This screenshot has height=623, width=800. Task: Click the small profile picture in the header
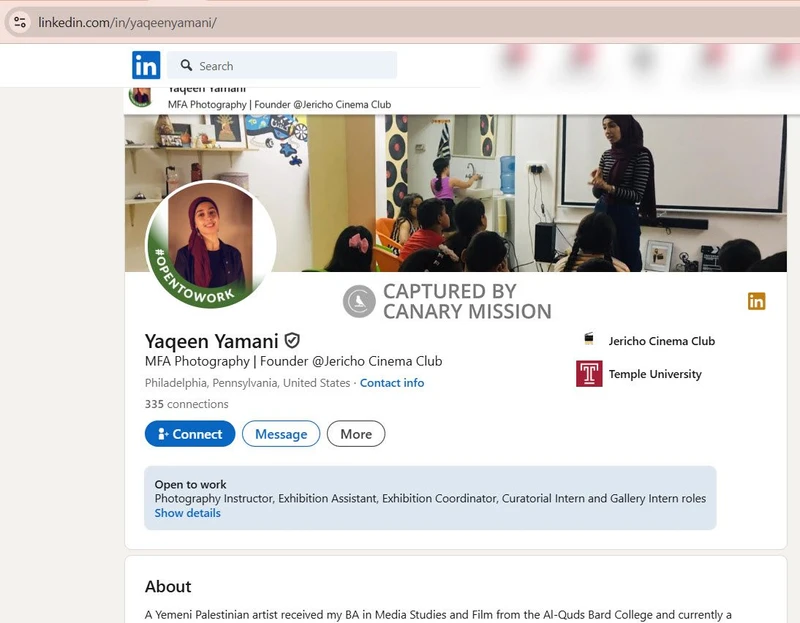pos(143,96)
